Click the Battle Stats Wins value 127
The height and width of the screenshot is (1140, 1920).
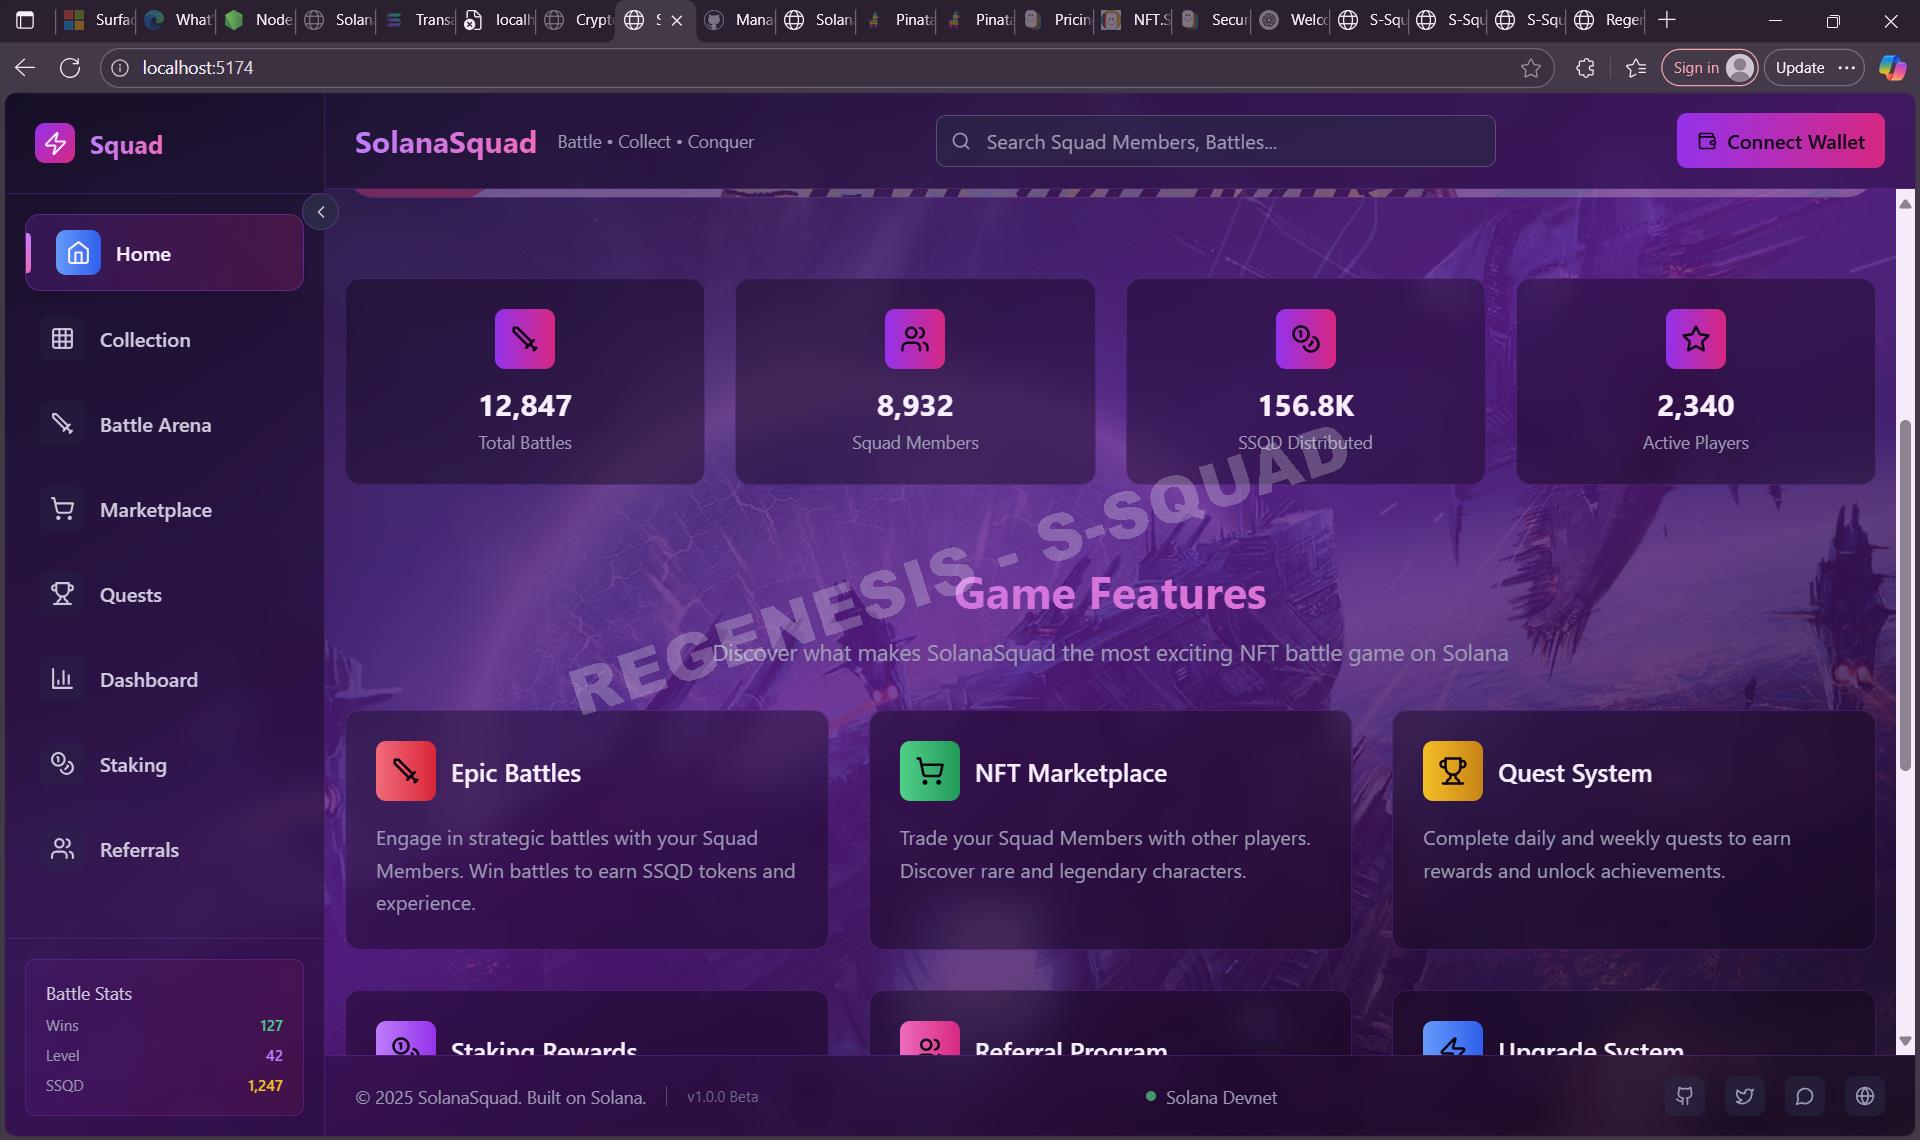coord(271,1025)
